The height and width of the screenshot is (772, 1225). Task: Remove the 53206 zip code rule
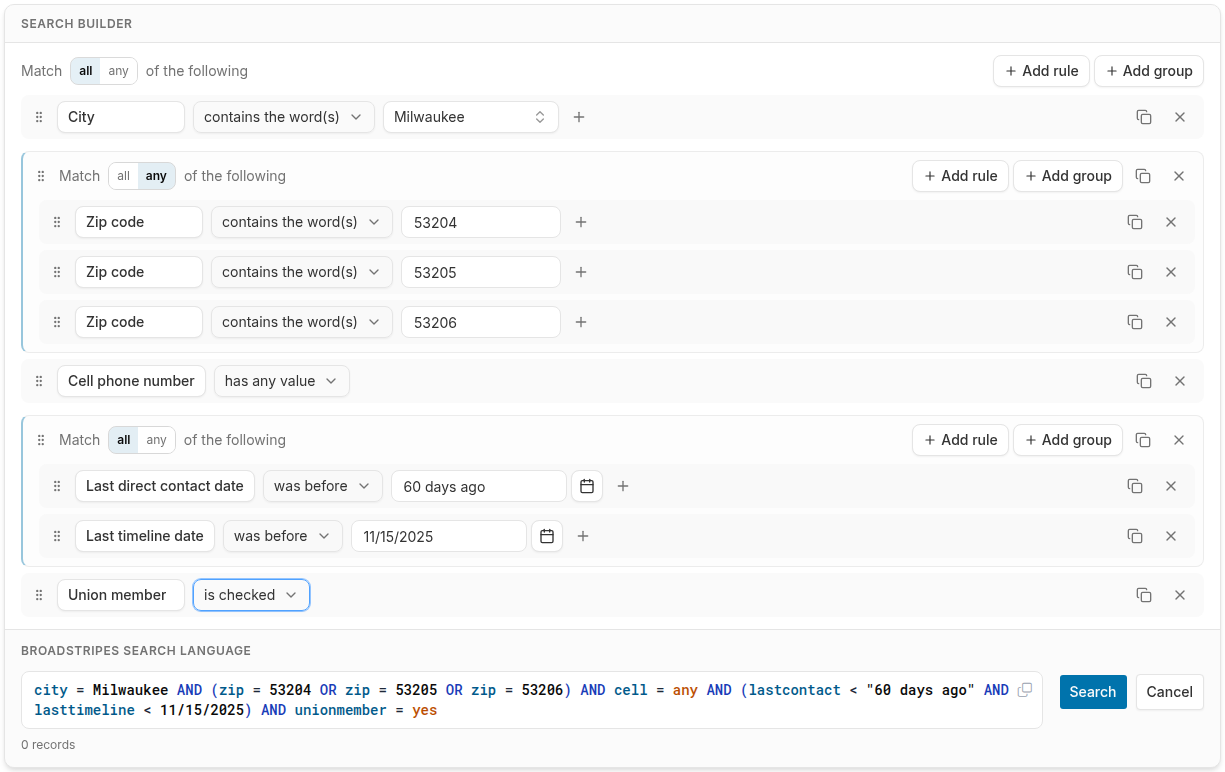pos(1171,322)
